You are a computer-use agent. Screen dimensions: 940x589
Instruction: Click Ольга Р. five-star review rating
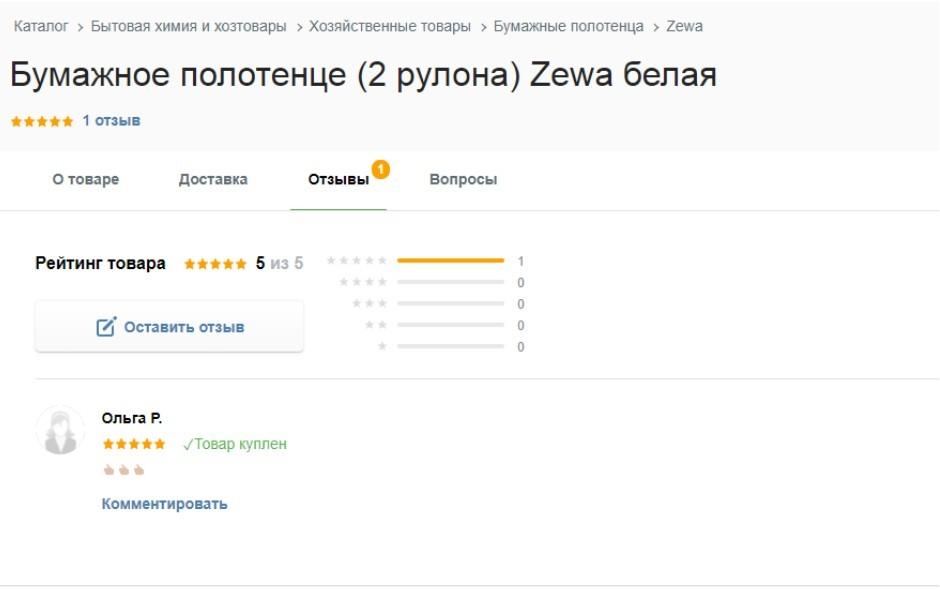tap(134, 444)
